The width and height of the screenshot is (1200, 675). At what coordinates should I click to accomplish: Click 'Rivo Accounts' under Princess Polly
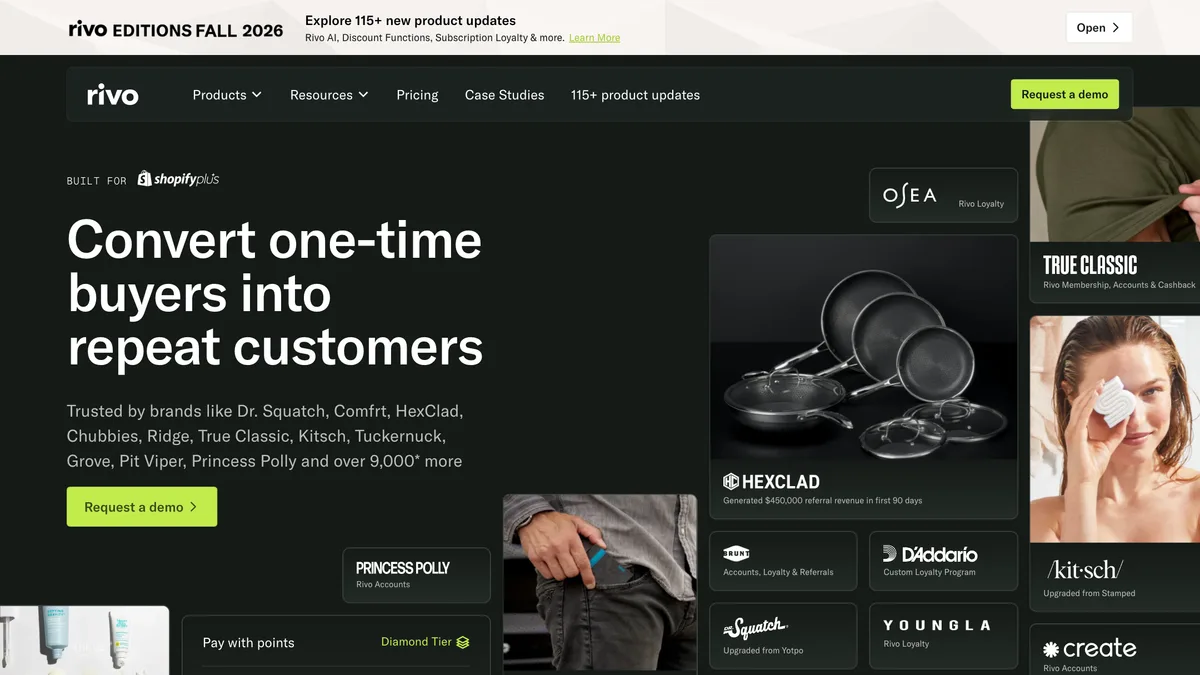[x=383, y=584]
